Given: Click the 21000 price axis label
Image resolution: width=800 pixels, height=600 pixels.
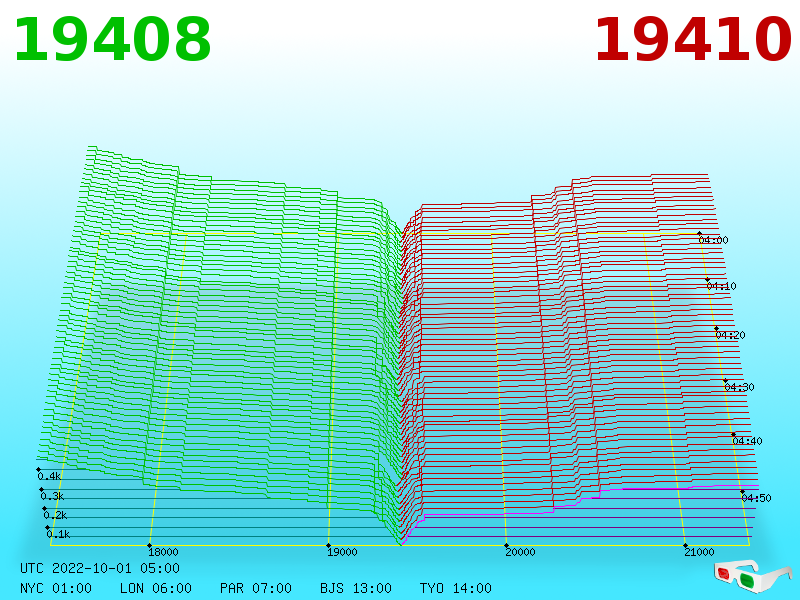Looking at the screenshot, I should coord(698,552).
